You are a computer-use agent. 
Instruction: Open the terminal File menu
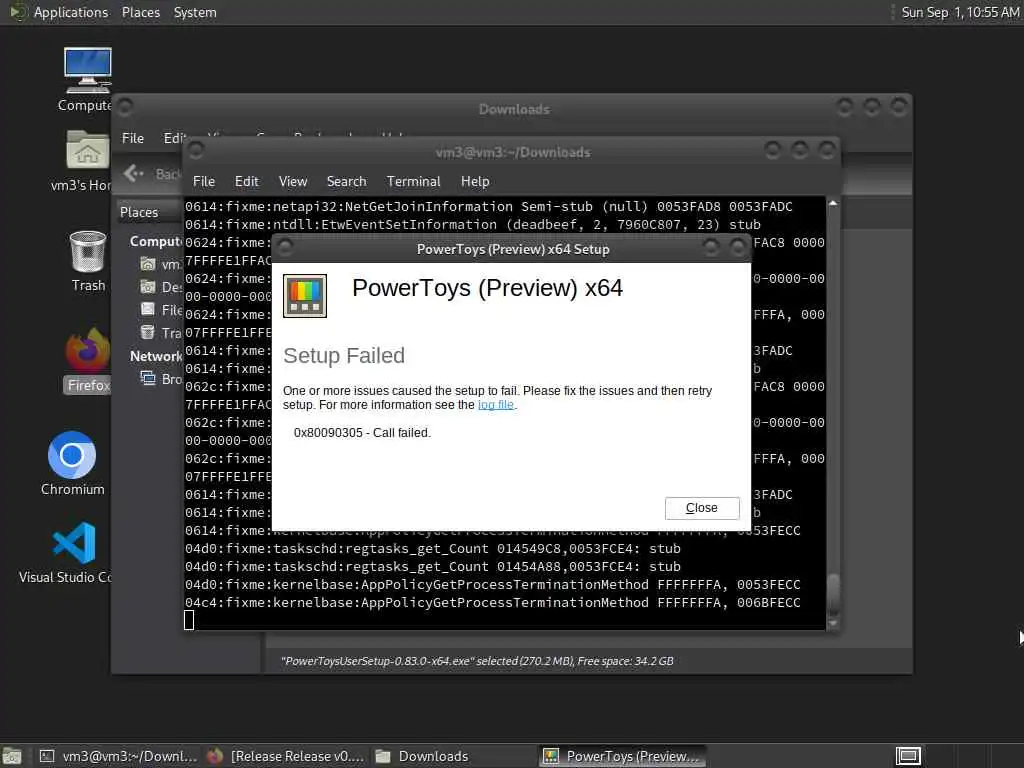point(204,182)
